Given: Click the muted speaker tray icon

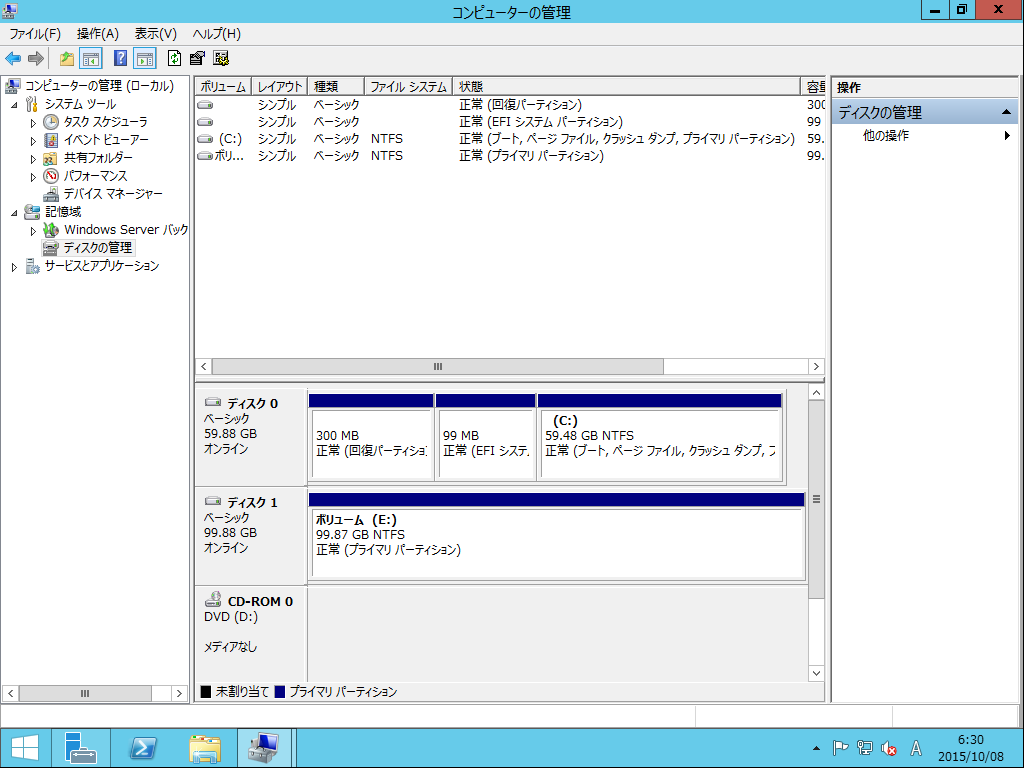Looking at the screenshot, I should [888, 748].
